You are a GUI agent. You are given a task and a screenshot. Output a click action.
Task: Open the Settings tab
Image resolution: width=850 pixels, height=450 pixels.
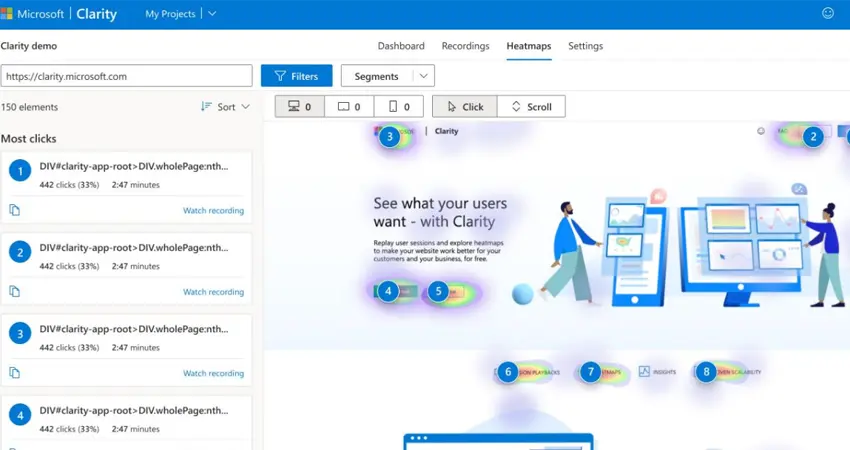[585, 46]
